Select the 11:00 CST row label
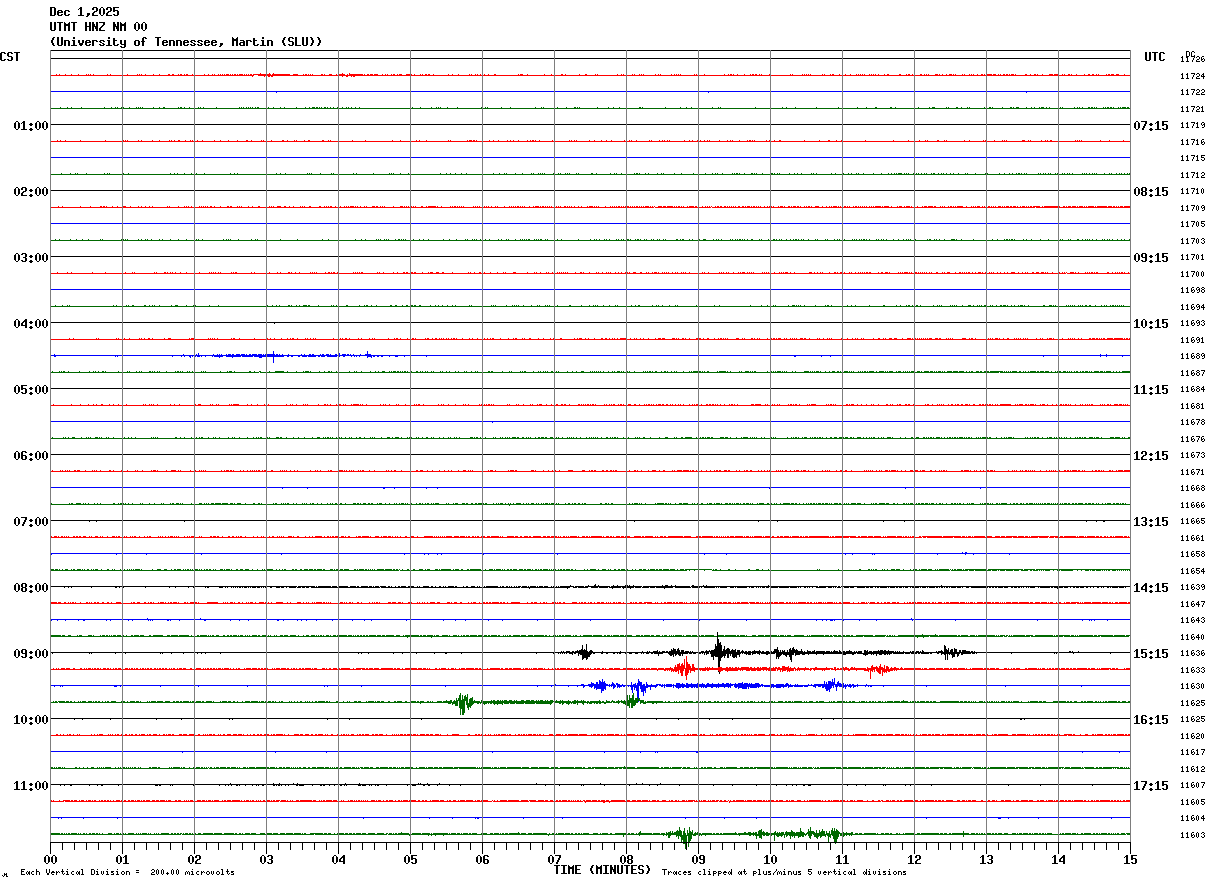 31,786
